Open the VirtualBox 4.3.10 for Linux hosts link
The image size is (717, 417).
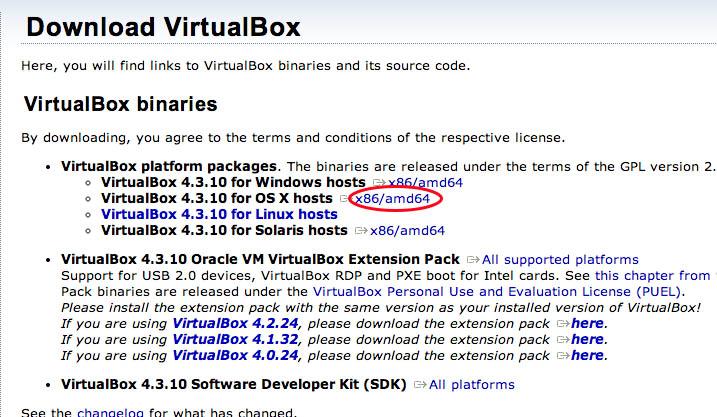click(219, 214)
